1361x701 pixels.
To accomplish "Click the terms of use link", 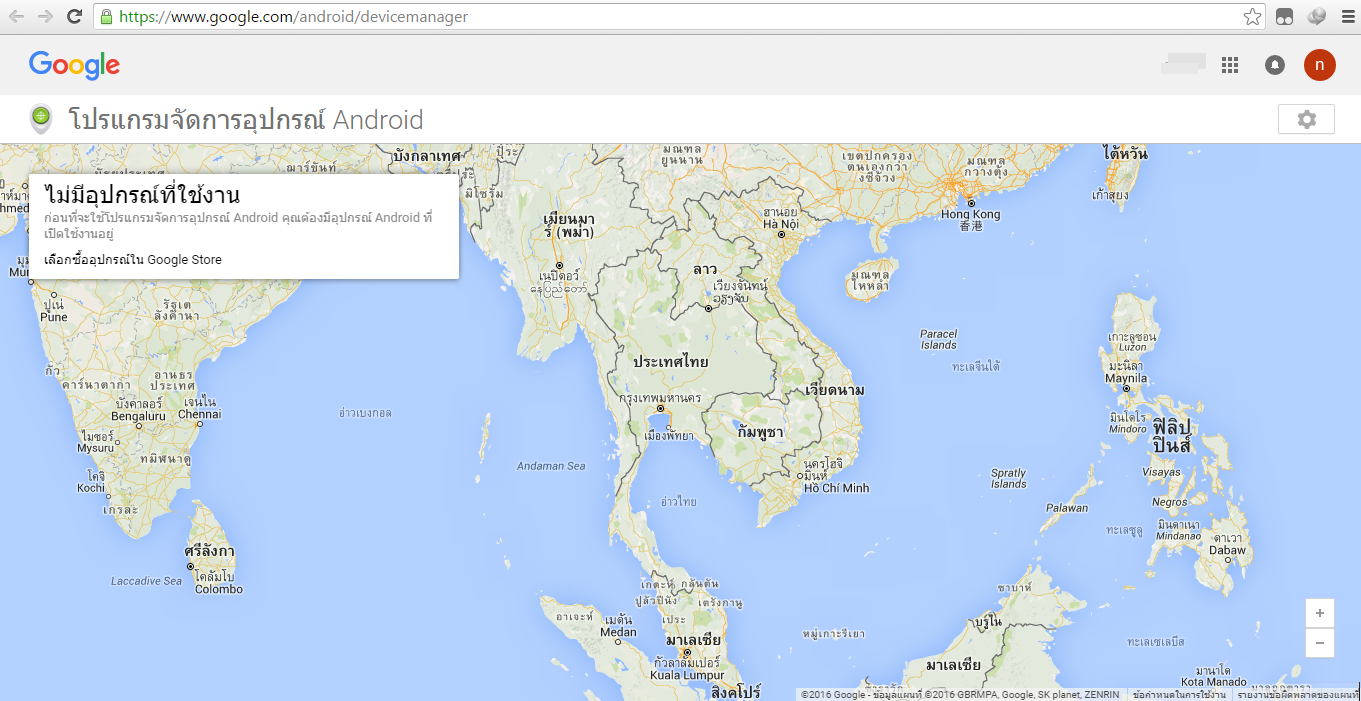I will 1179,695.
